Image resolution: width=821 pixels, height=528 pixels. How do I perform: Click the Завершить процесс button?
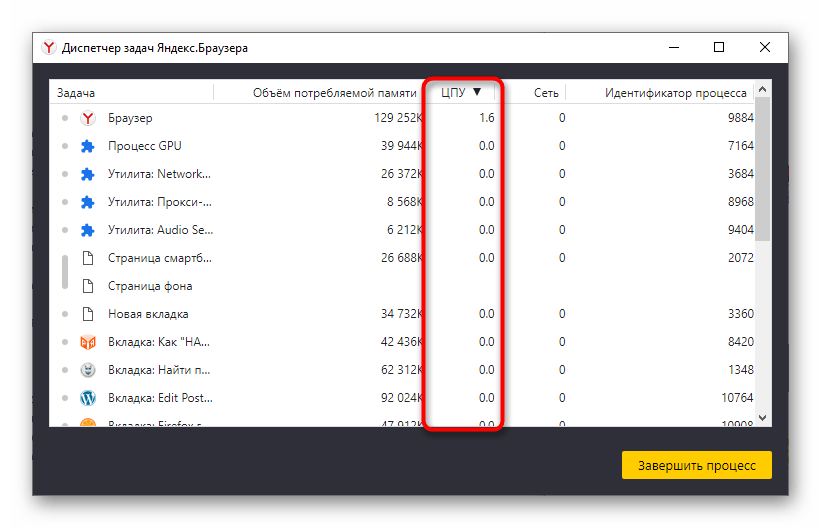coord(696,465)
